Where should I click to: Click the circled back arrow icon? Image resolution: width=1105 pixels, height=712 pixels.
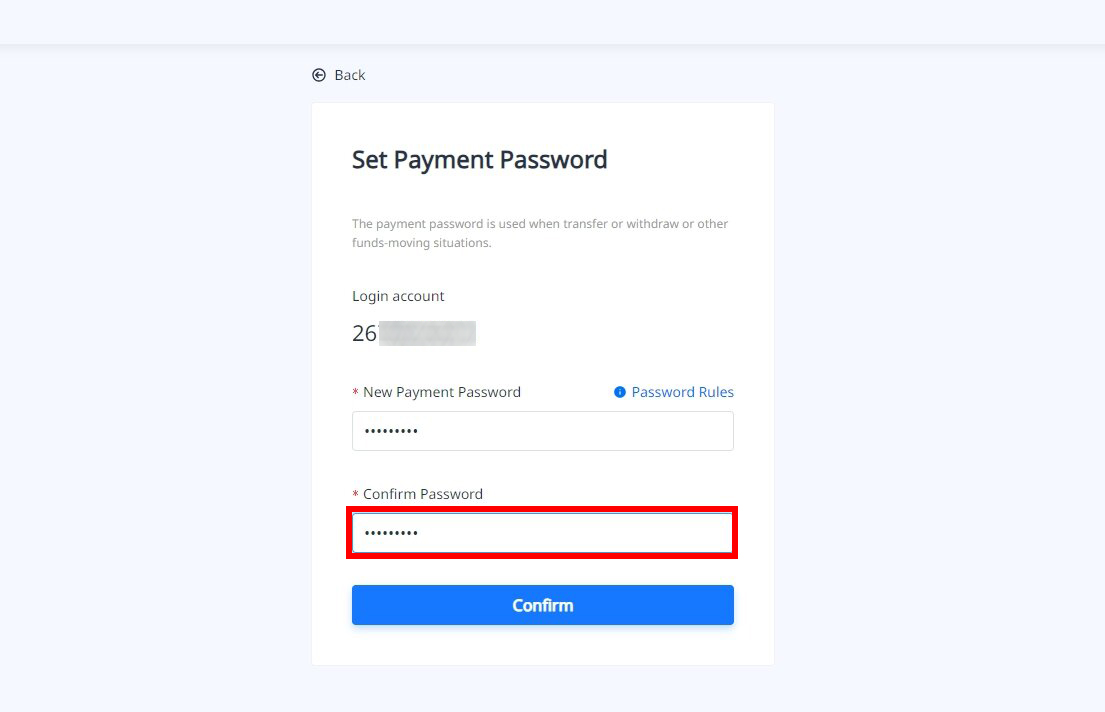click(319, 75)
